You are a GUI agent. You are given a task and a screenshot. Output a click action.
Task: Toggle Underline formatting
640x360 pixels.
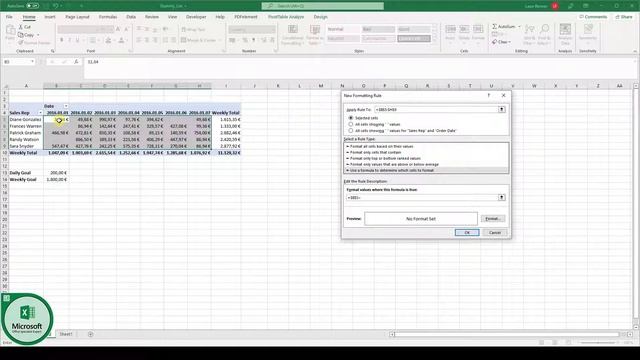[77, 40]
